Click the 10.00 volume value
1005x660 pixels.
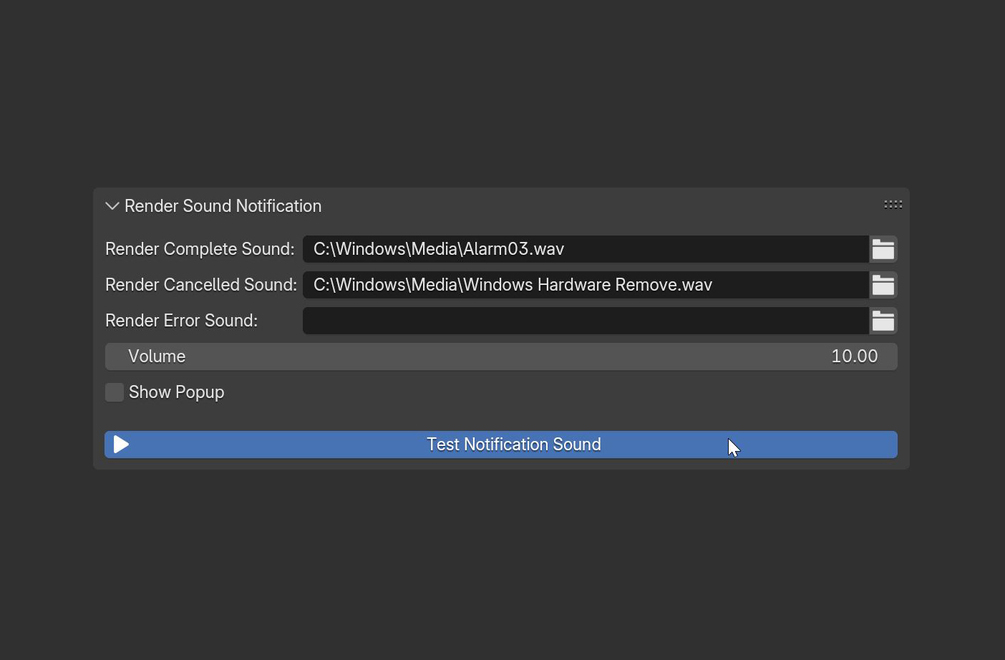[854, 357]
